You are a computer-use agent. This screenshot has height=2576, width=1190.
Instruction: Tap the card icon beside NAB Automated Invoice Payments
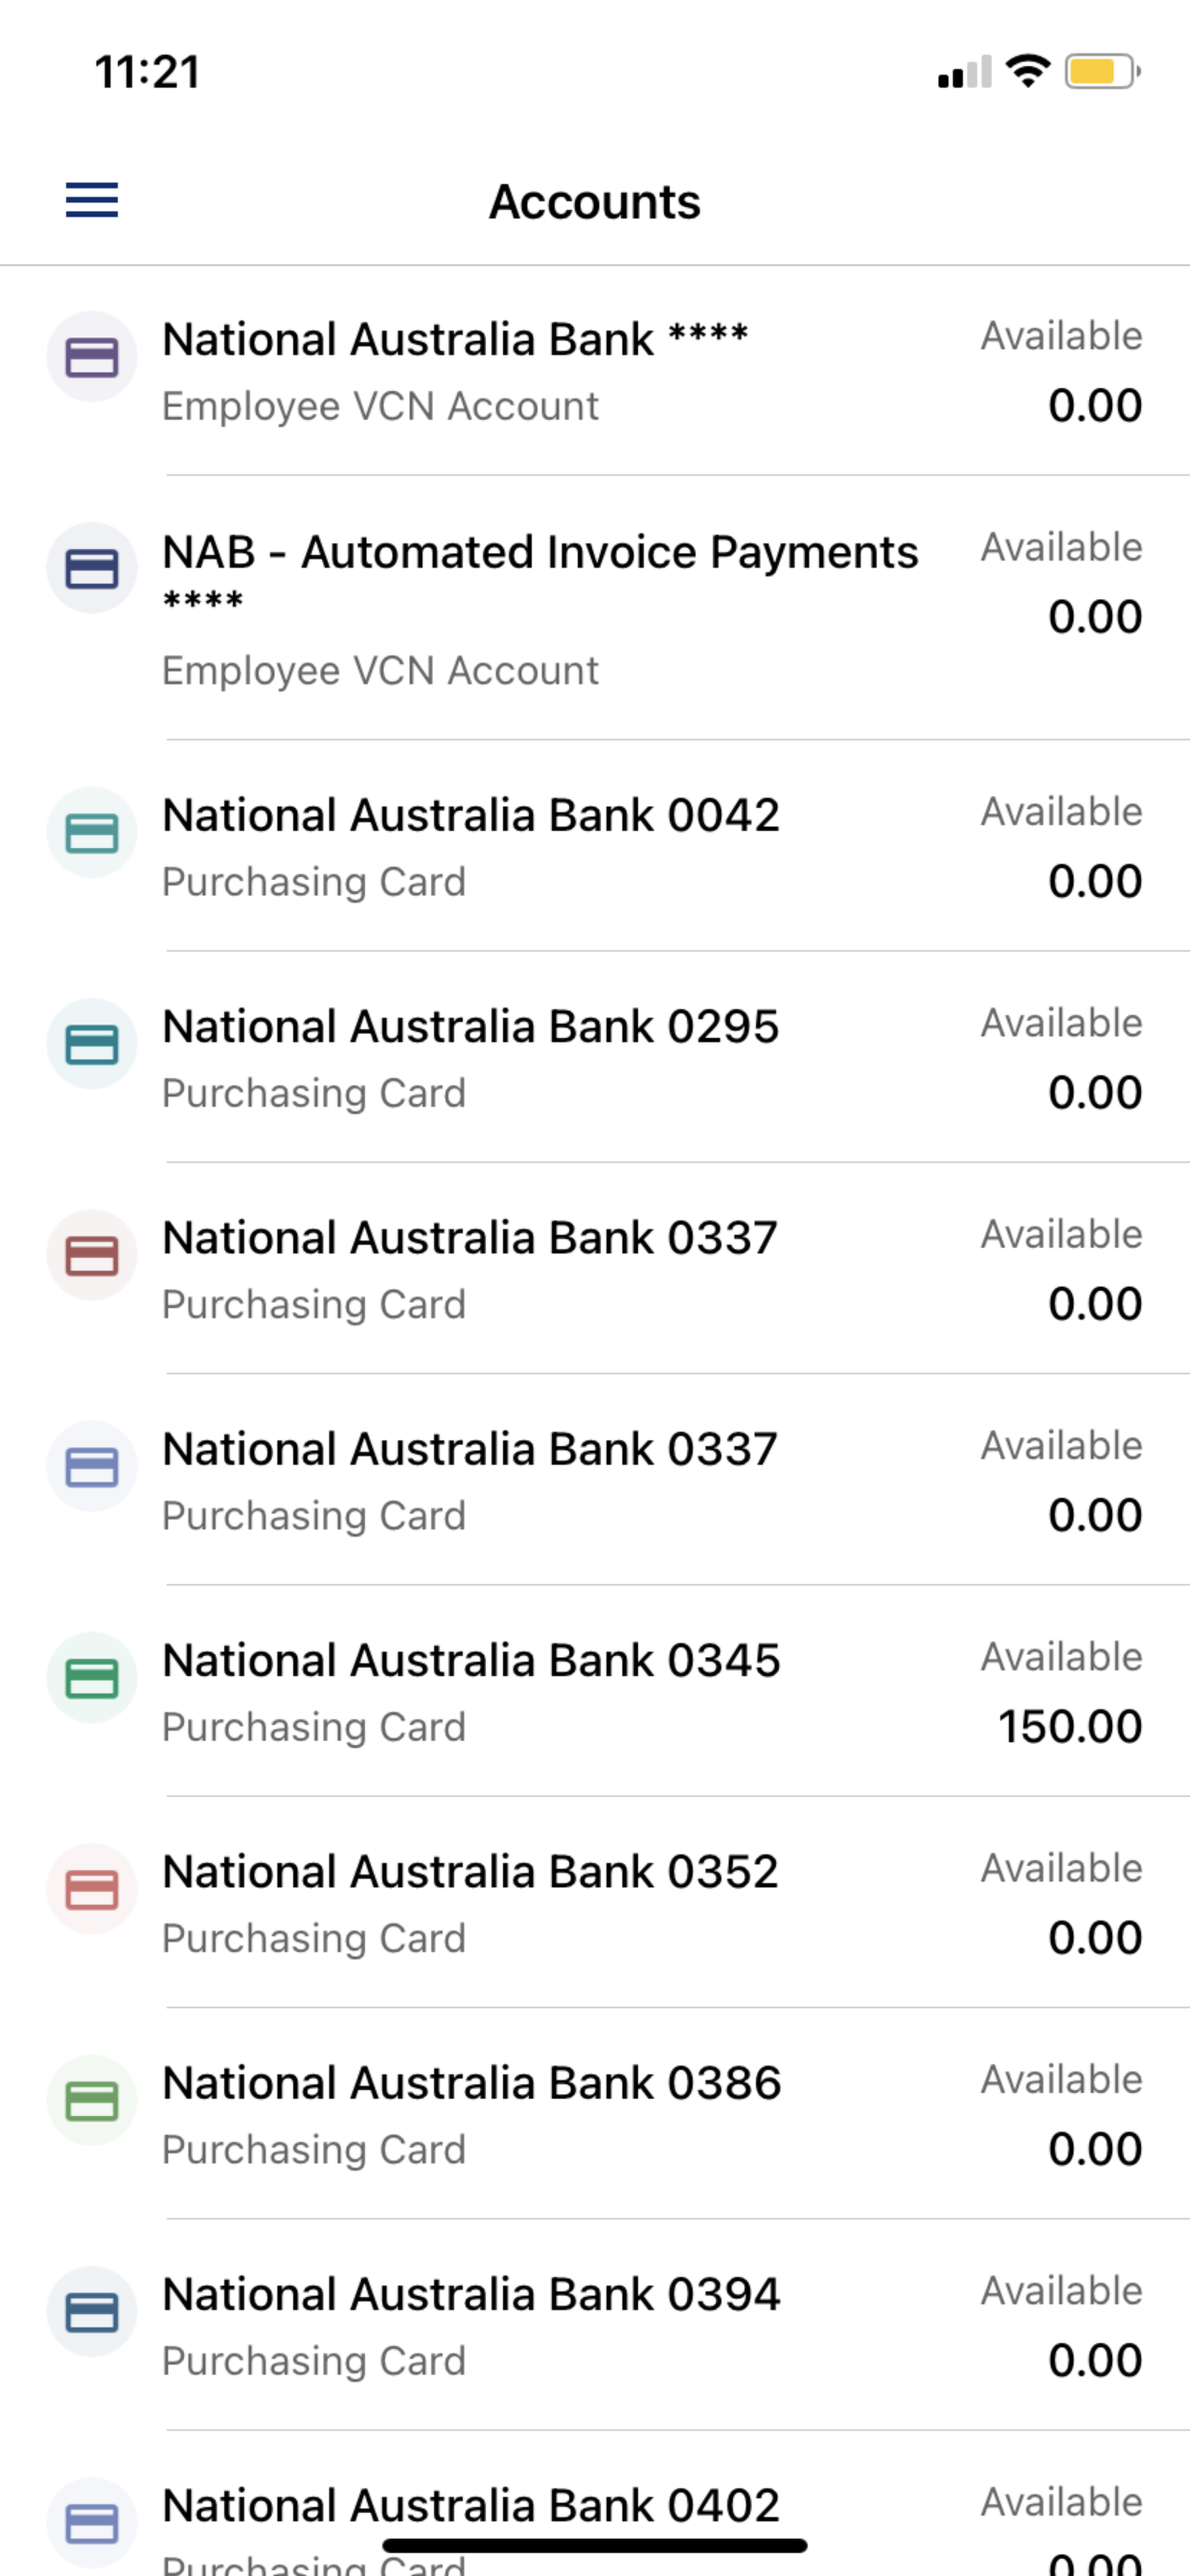92,568
